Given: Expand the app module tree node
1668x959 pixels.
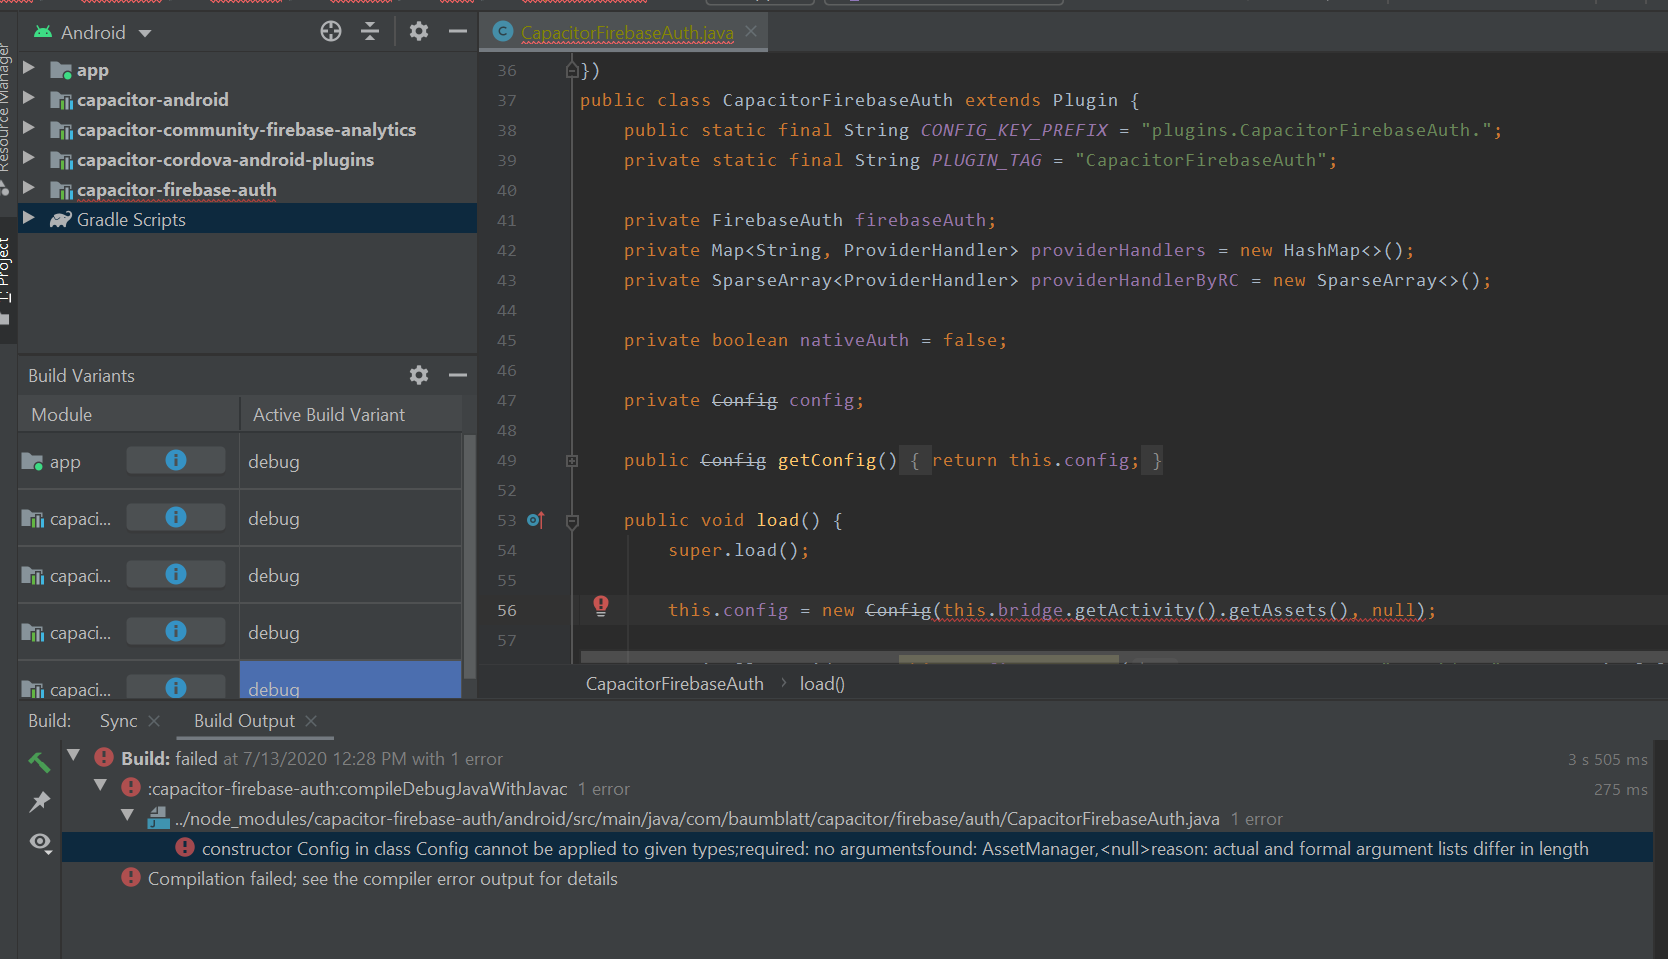Looking at the screenshot, I should [x=29, y=69].
